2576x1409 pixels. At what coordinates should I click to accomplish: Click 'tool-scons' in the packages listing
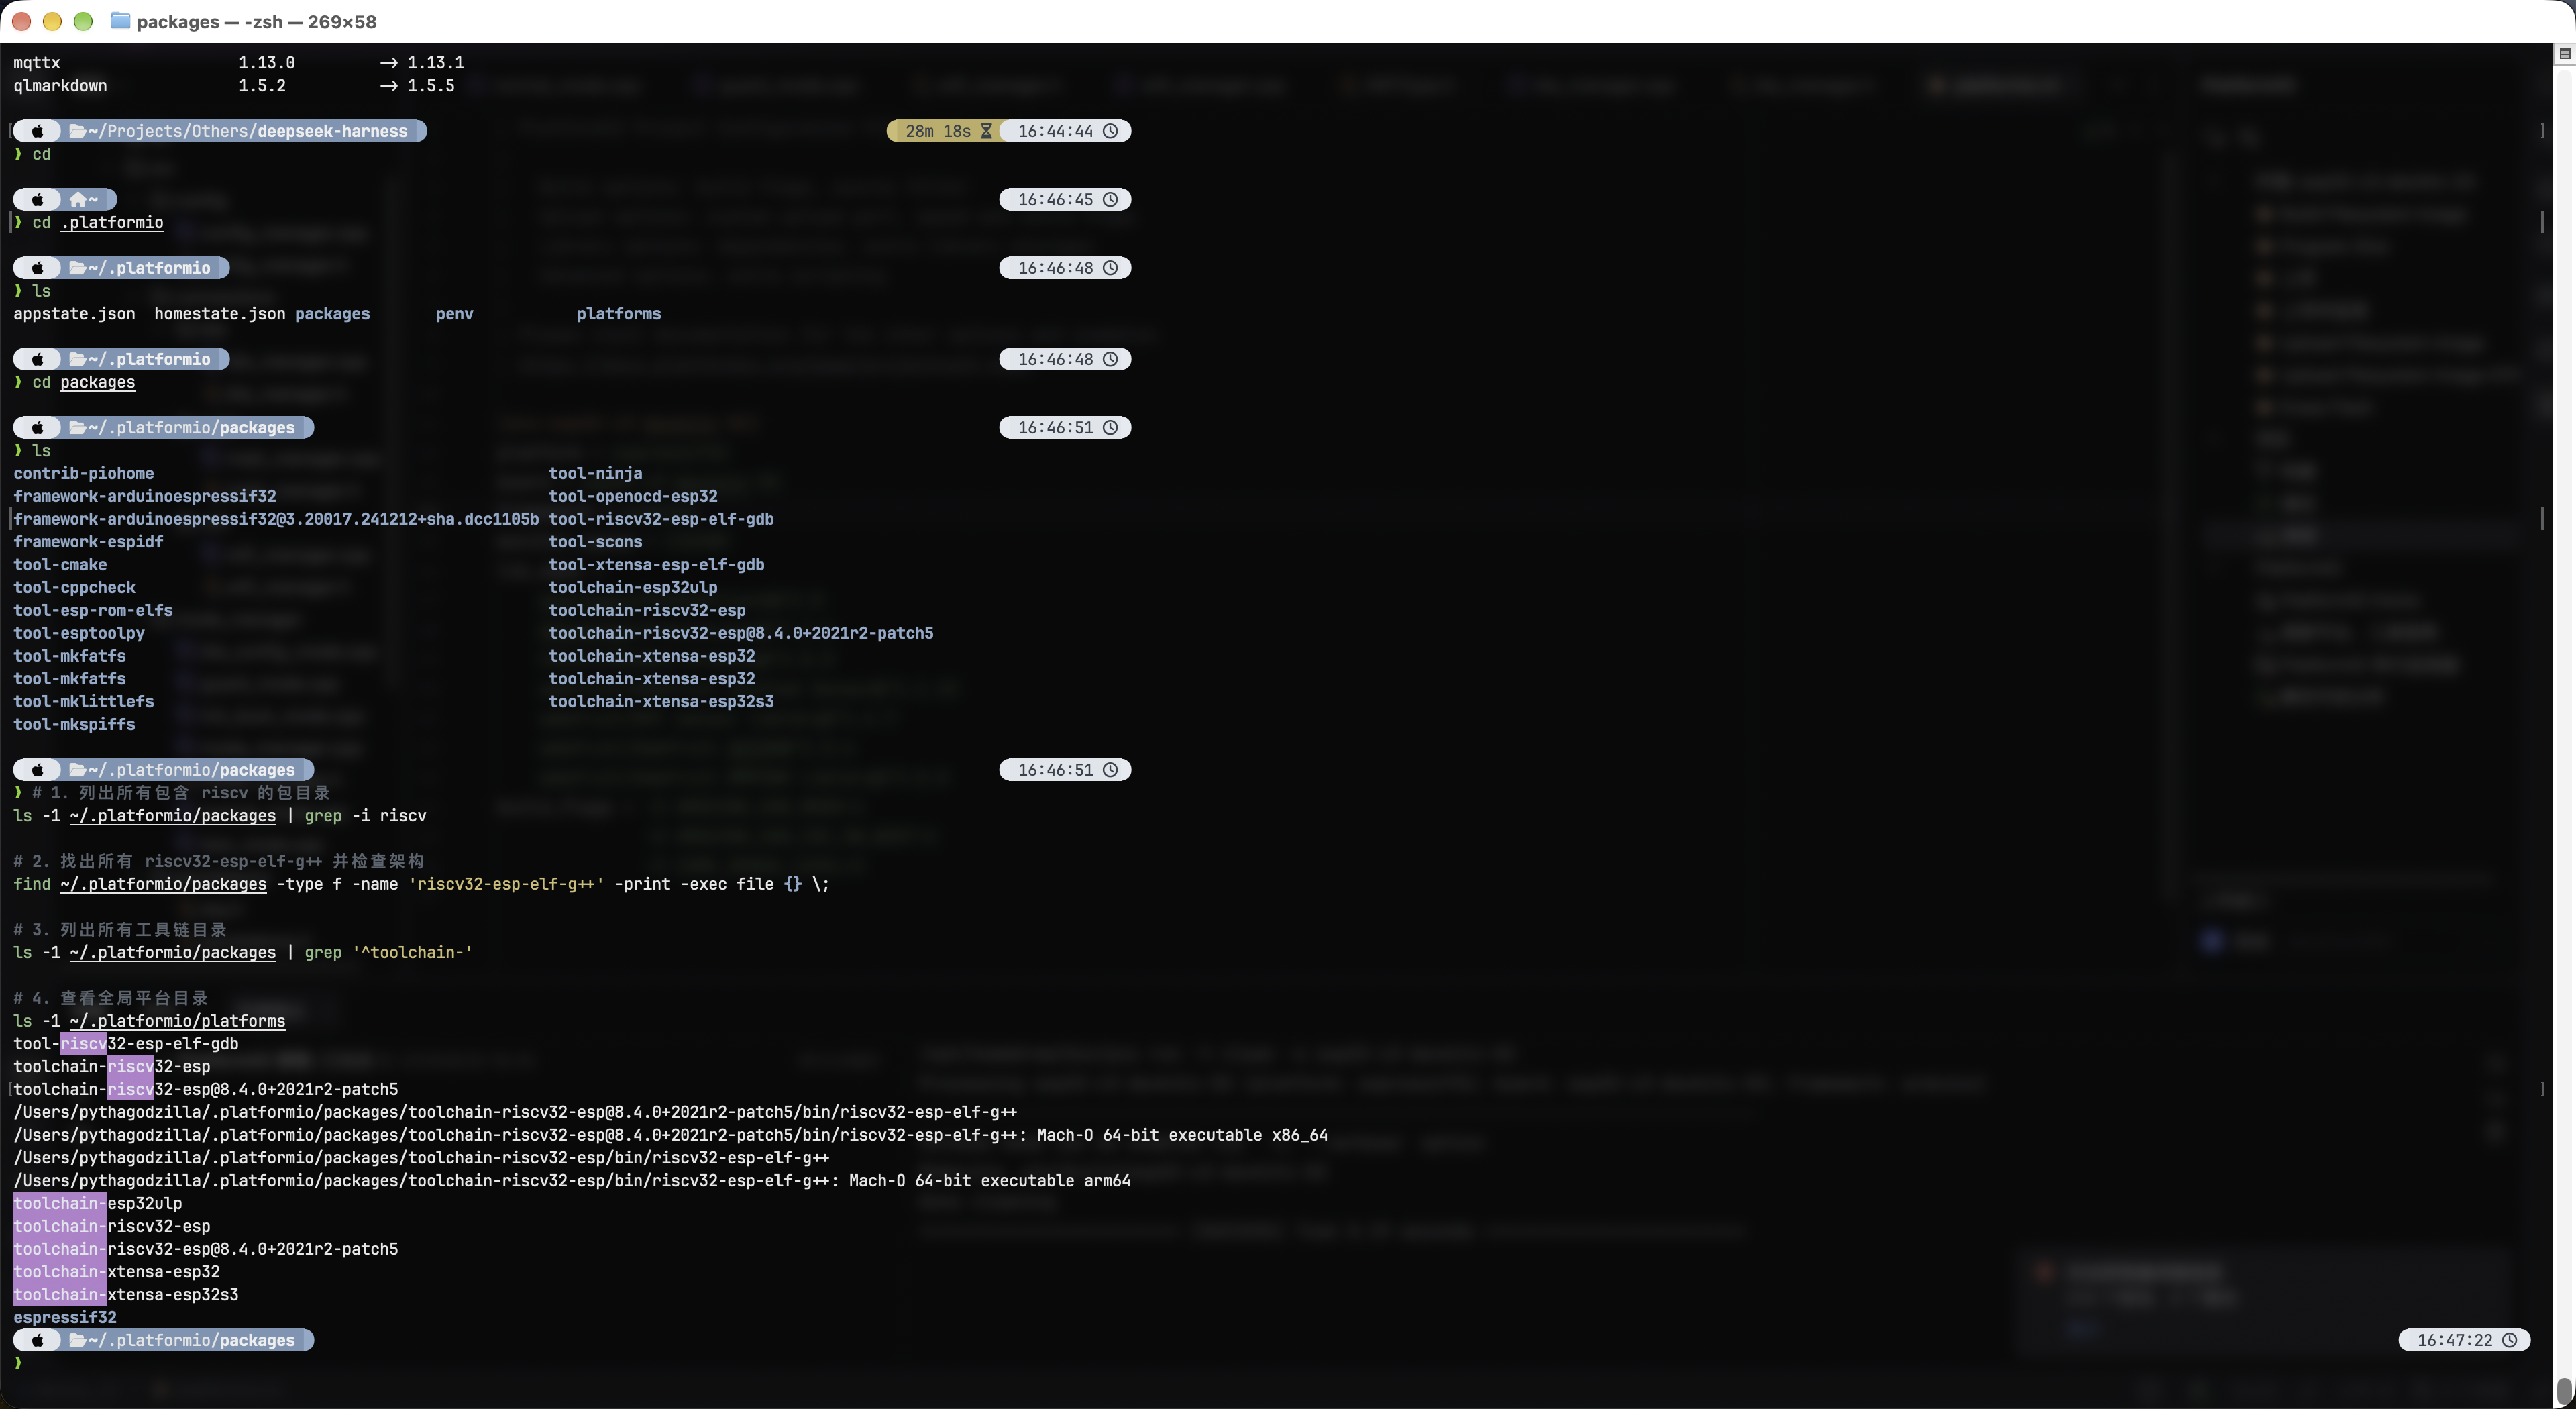pos(595,541)
